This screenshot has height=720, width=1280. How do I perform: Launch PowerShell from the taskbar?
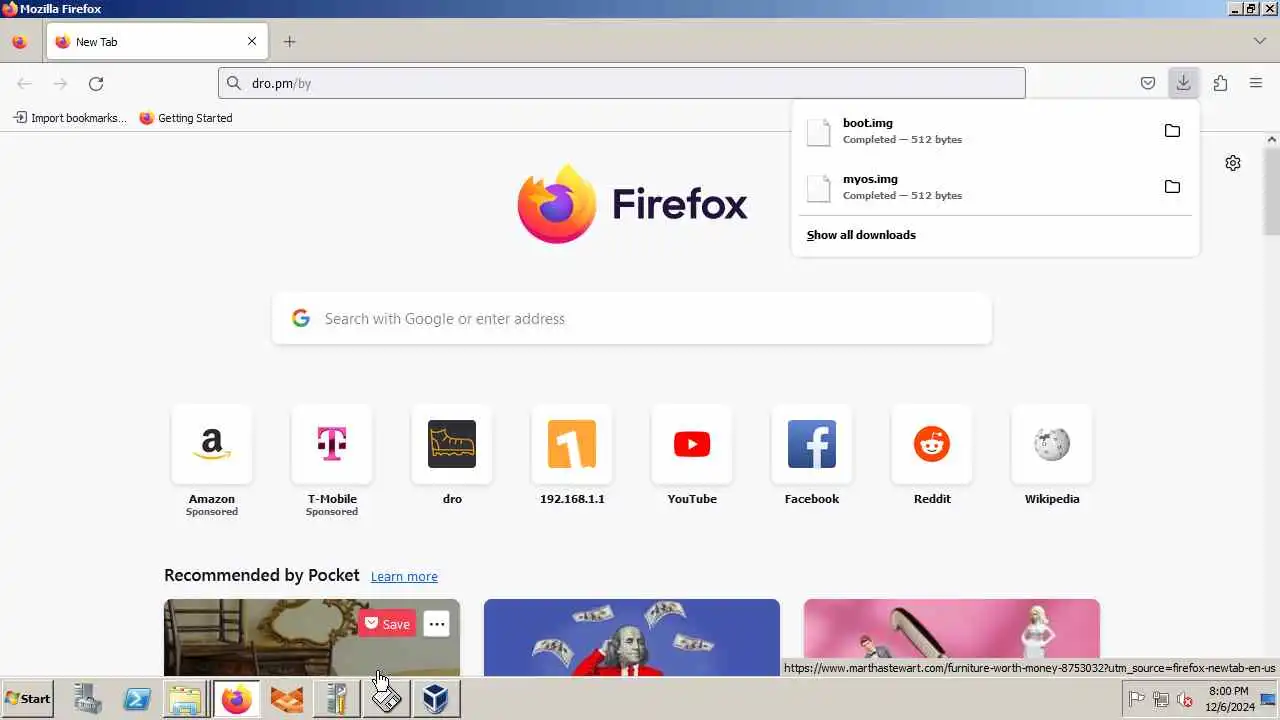tap(137, 699)
